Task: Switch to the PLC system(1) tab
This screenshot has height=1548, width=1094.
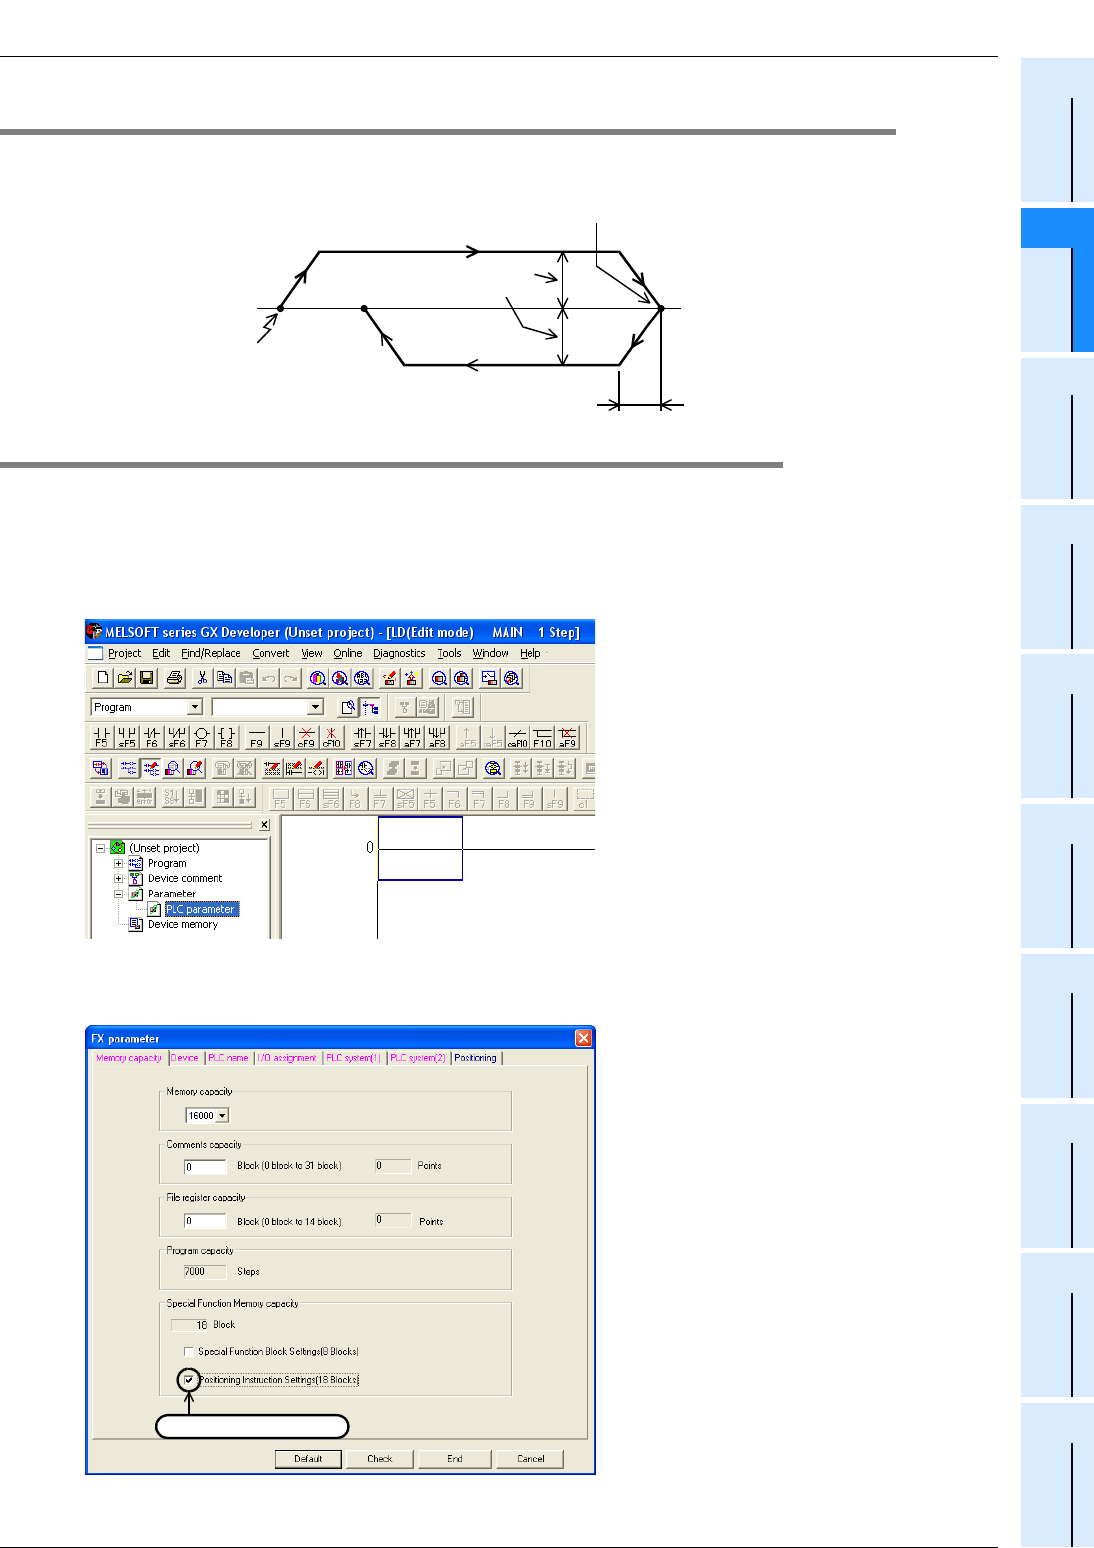Action: tap(354, 1058)
